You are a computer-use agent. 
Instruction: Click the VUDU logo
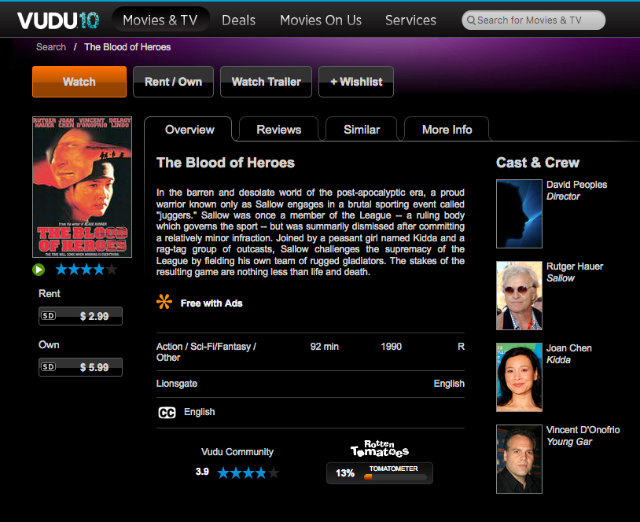coord(58,20)
